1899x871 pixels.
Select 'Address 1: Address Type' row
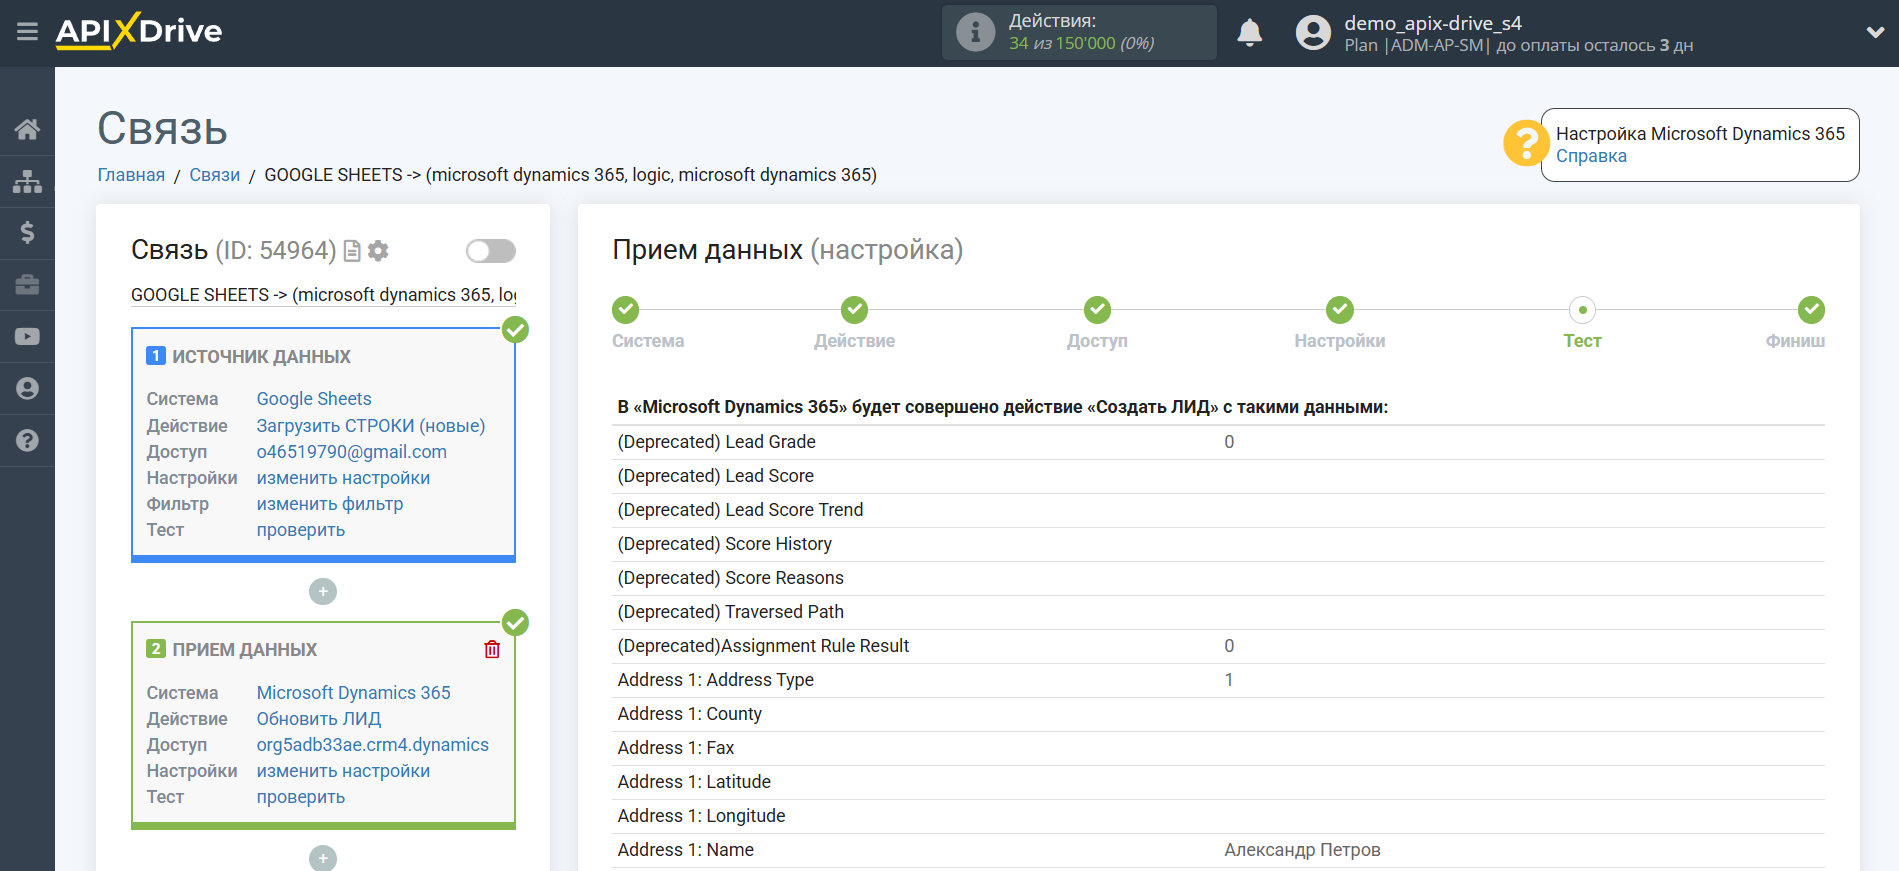tap(1218, 680)
